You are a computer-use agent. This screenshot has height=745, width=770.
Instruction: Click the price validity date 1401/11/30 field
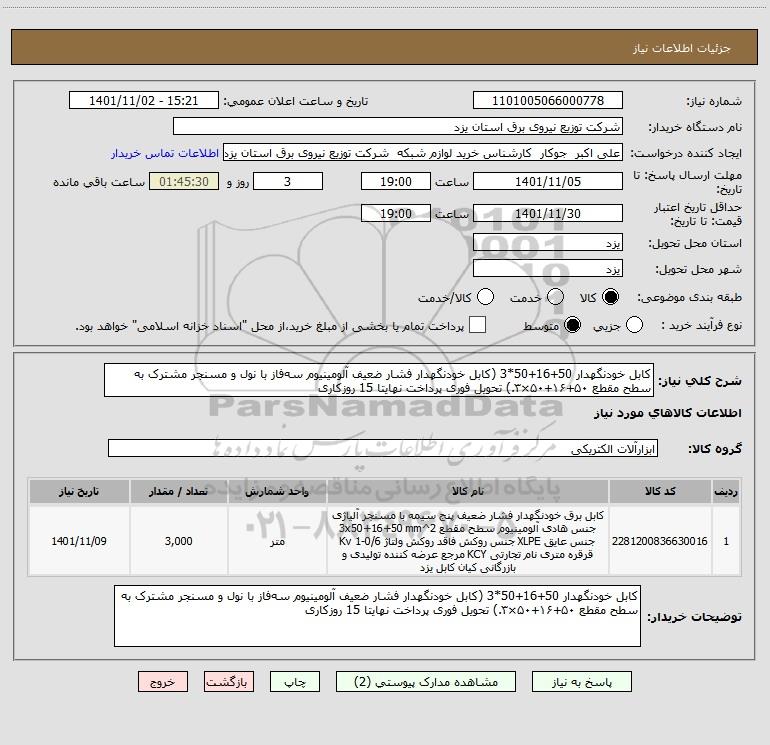[548, 214]
